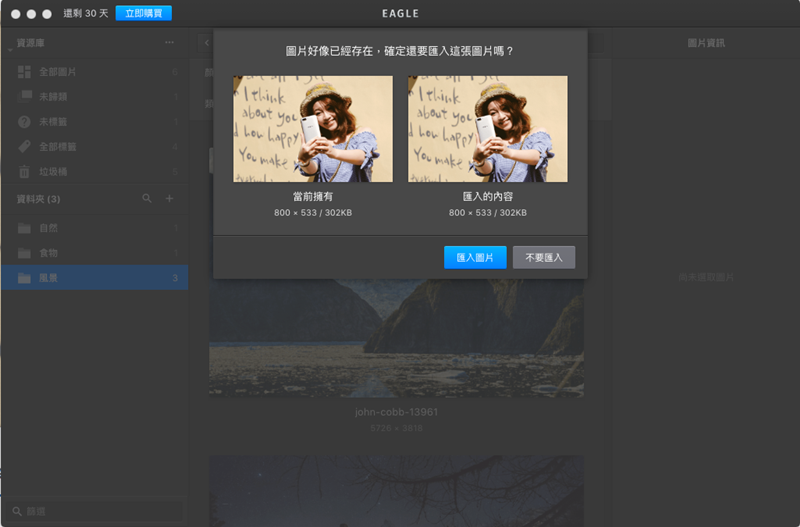Open the library more options menu
The image size is (800, 527).
(169, 43)
